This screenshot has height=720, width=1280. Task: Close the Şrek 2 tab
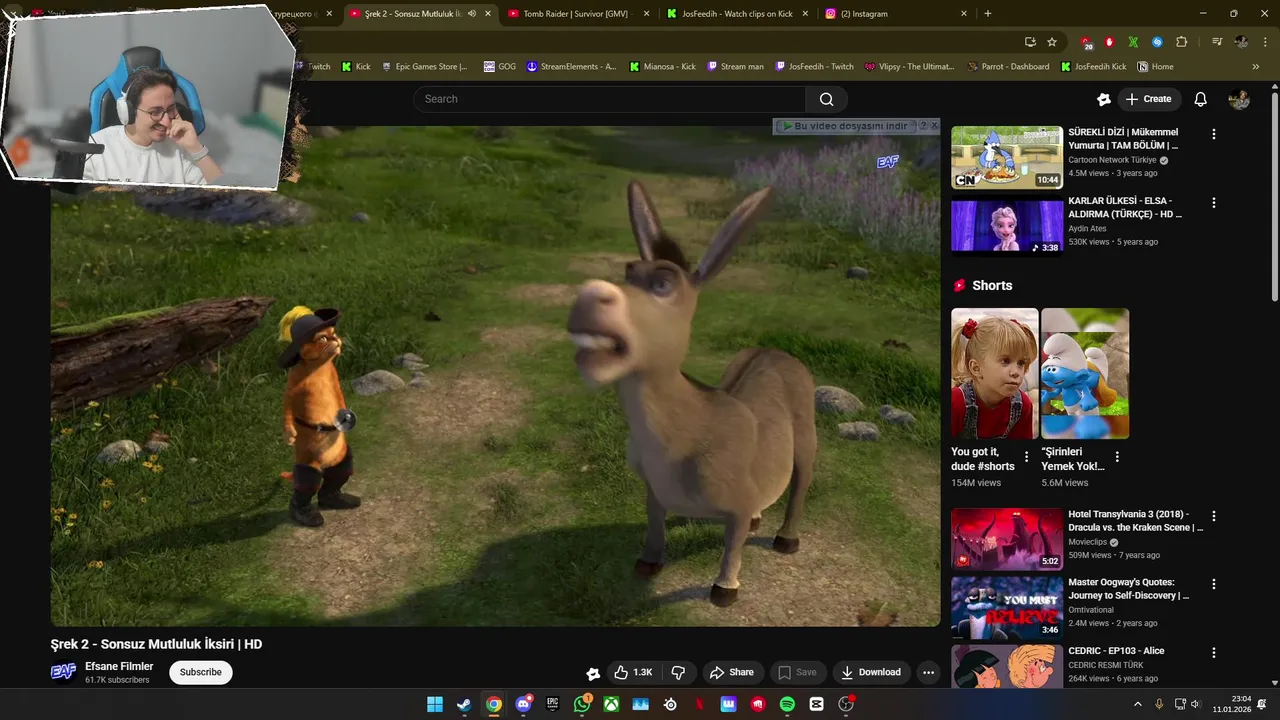(488, 14)
